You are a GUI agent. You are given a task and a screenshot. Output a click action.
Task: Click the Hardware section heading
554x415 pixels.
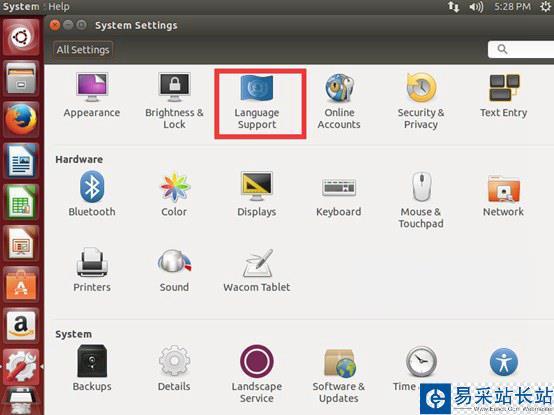point(79,159)
